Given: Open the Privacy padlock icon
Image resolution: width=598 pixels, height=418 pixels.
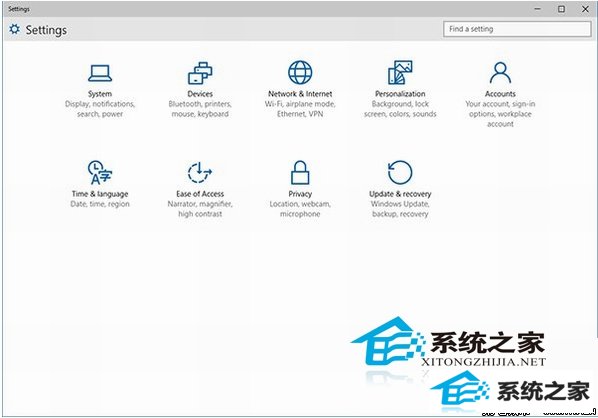Looking at the screenshot, I should click(x=300, y=172).
